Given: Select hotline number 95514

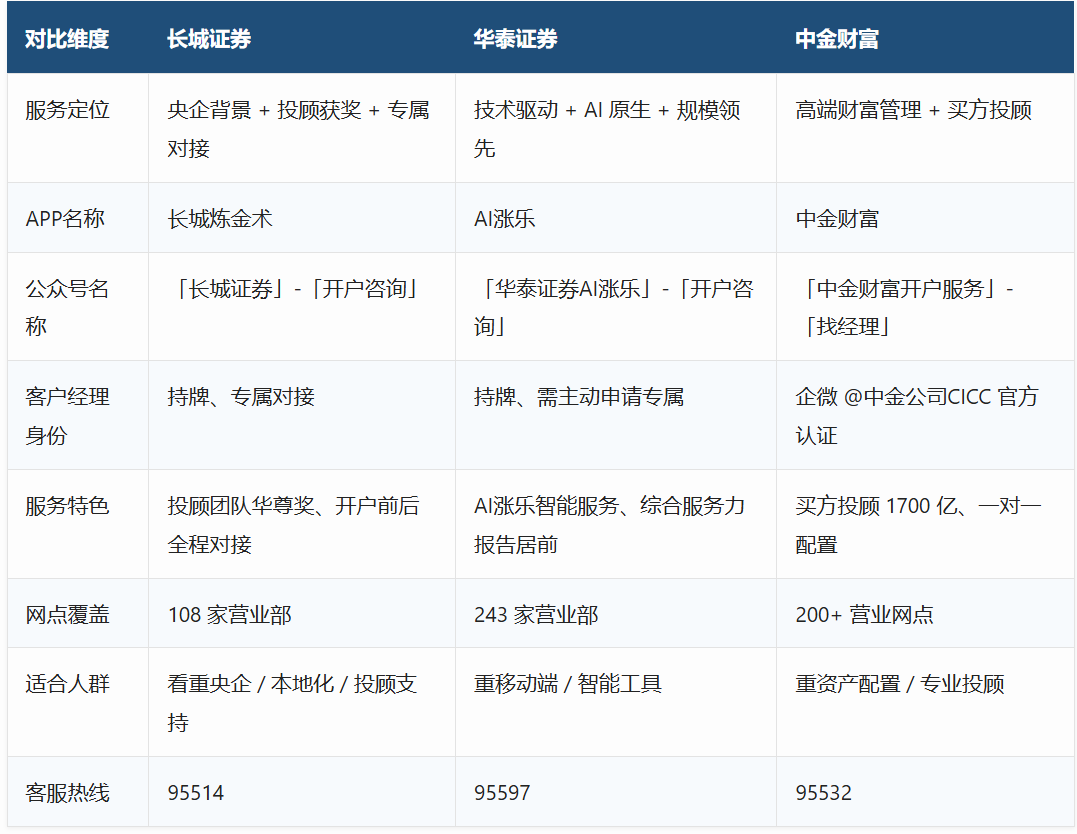Looking at the screenshot, I should coord(196,793).
